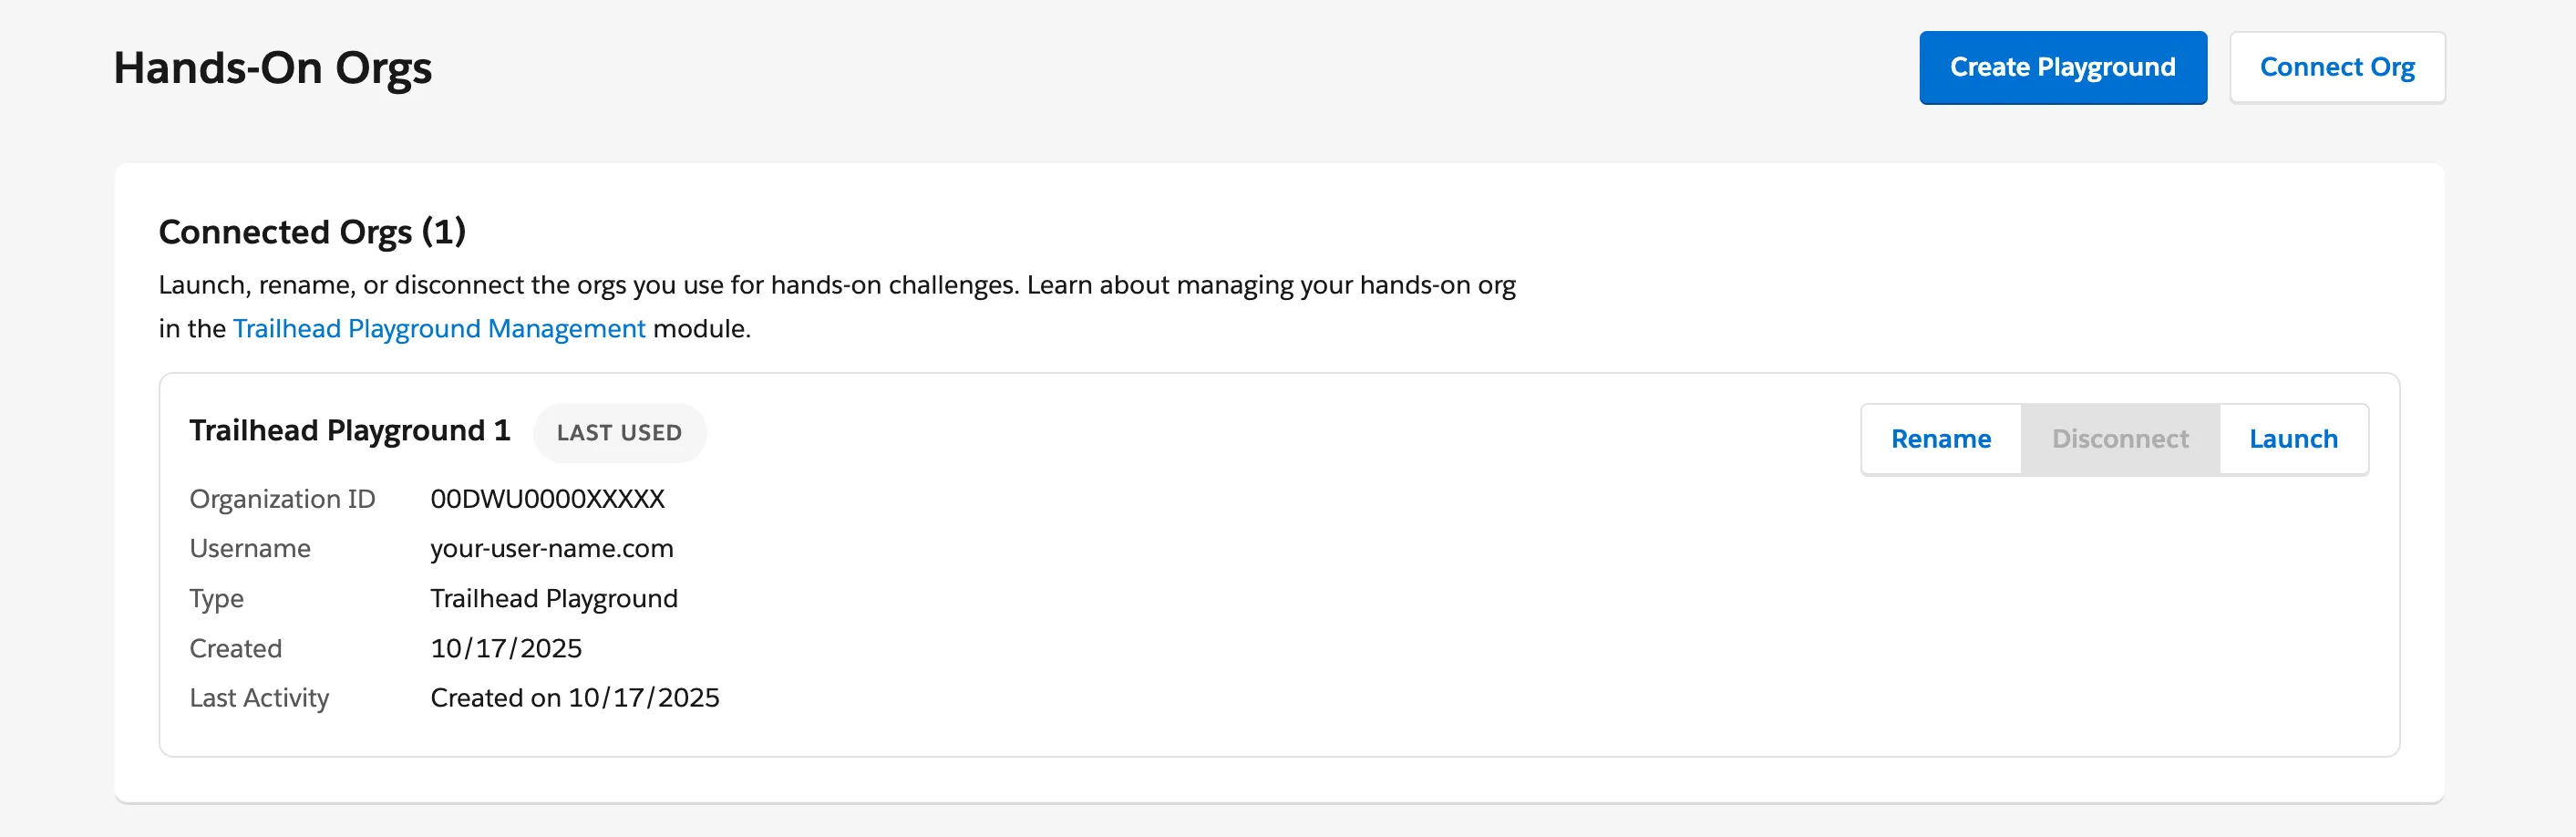
Task: Click the Last Activity row's value text
Action: click(x=574, y=698)
